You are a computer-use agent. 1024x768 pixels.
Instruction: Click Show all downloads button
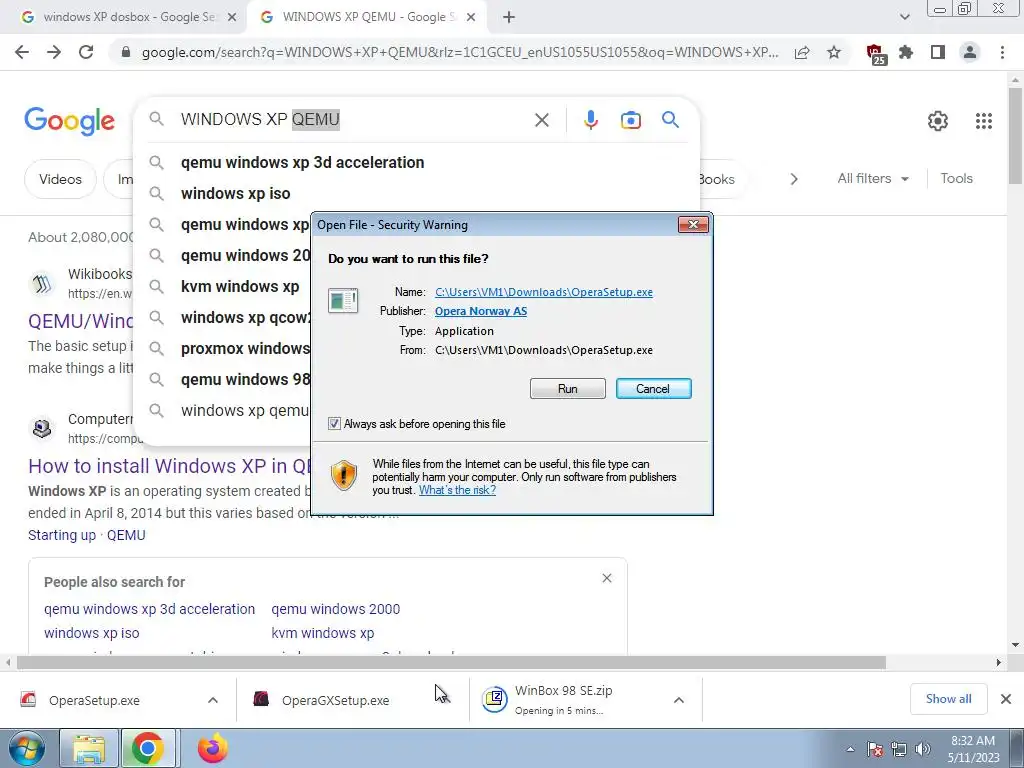tap(948, 699)
